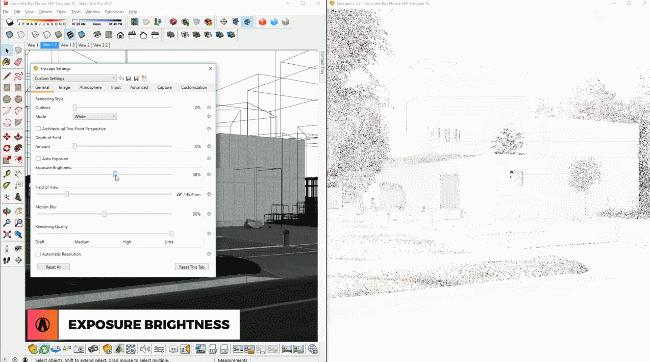
Task: Expand the Mode dropdown set to White
Action: pos(95,117)
